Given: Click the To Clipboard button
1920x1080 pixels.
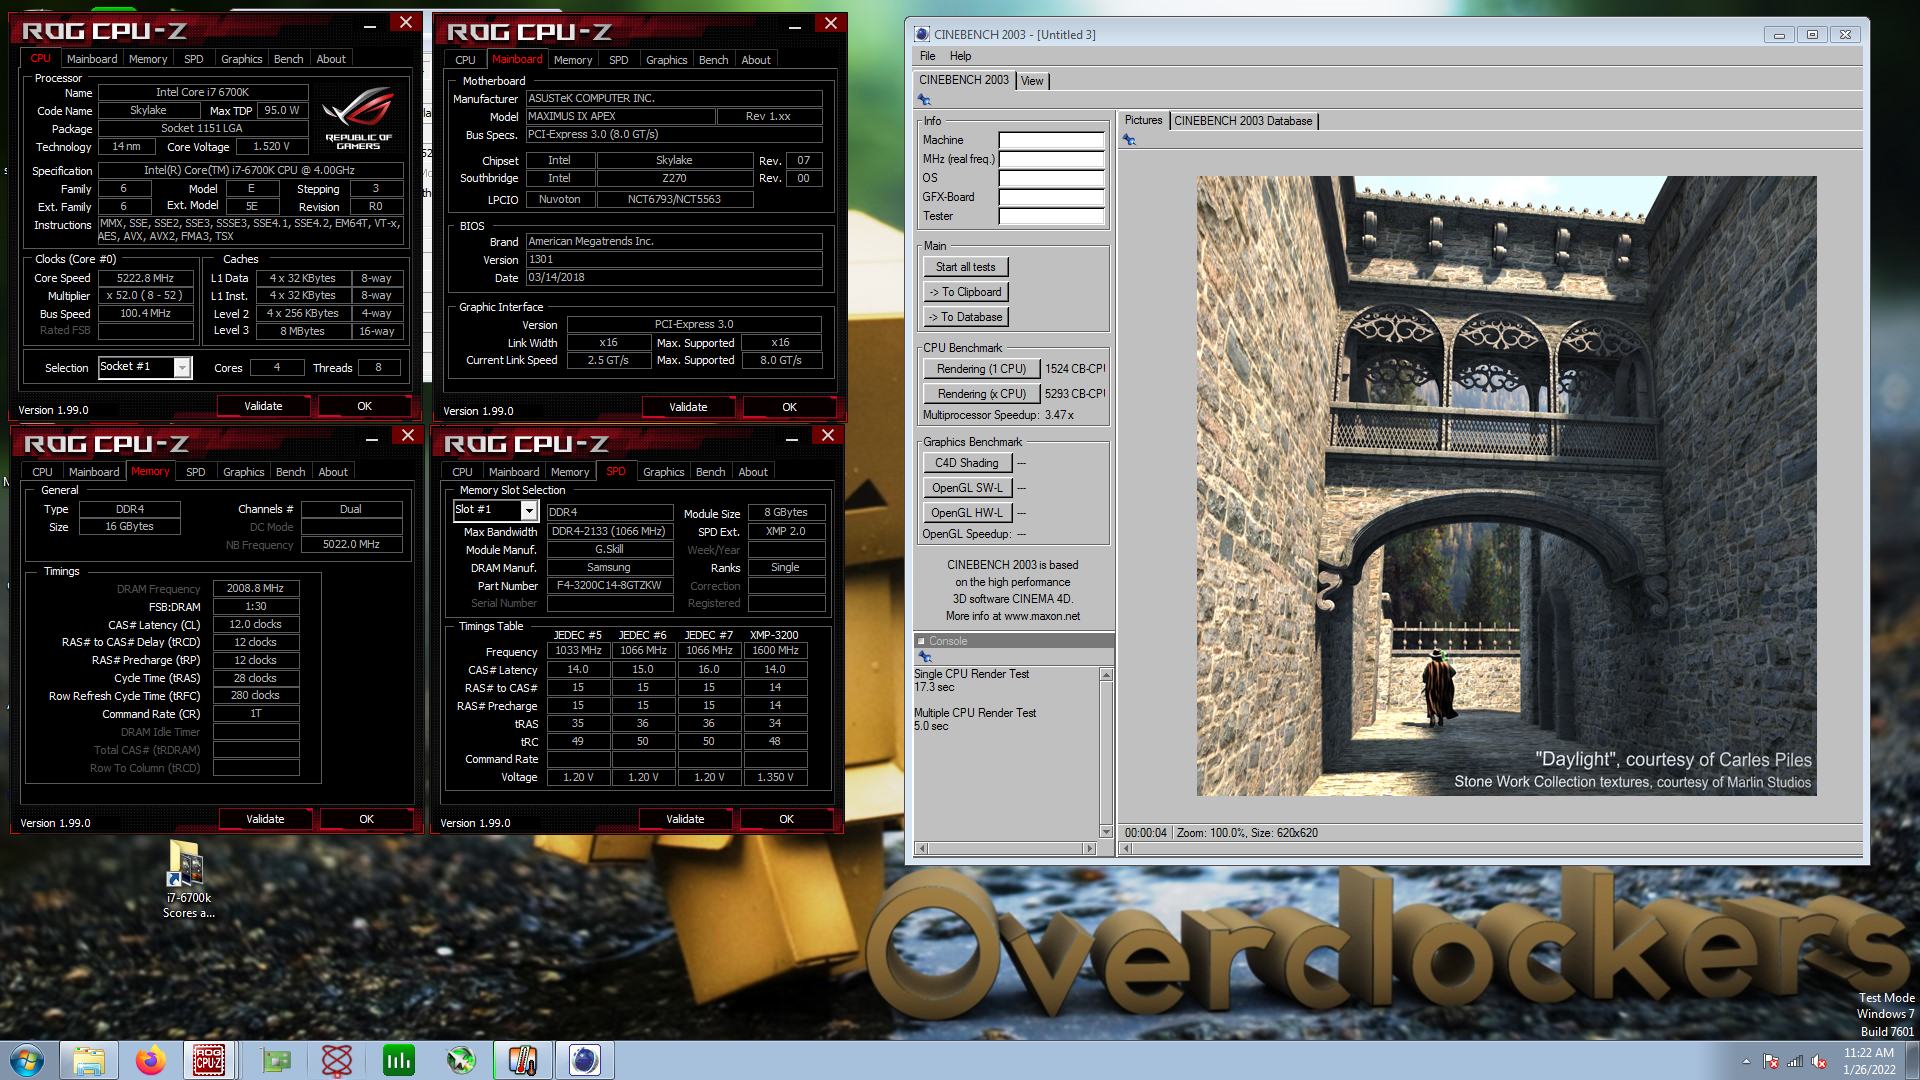Looking at the screenshot, I should [x=965, y=292].
